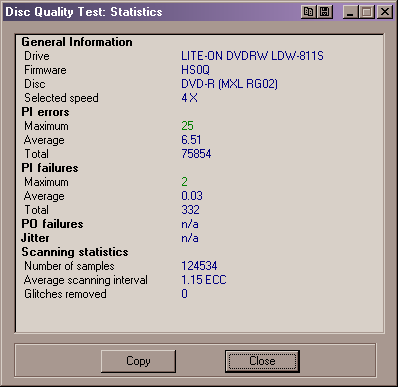Click the Drive label

pyautogui.click(x=37, y=56)
